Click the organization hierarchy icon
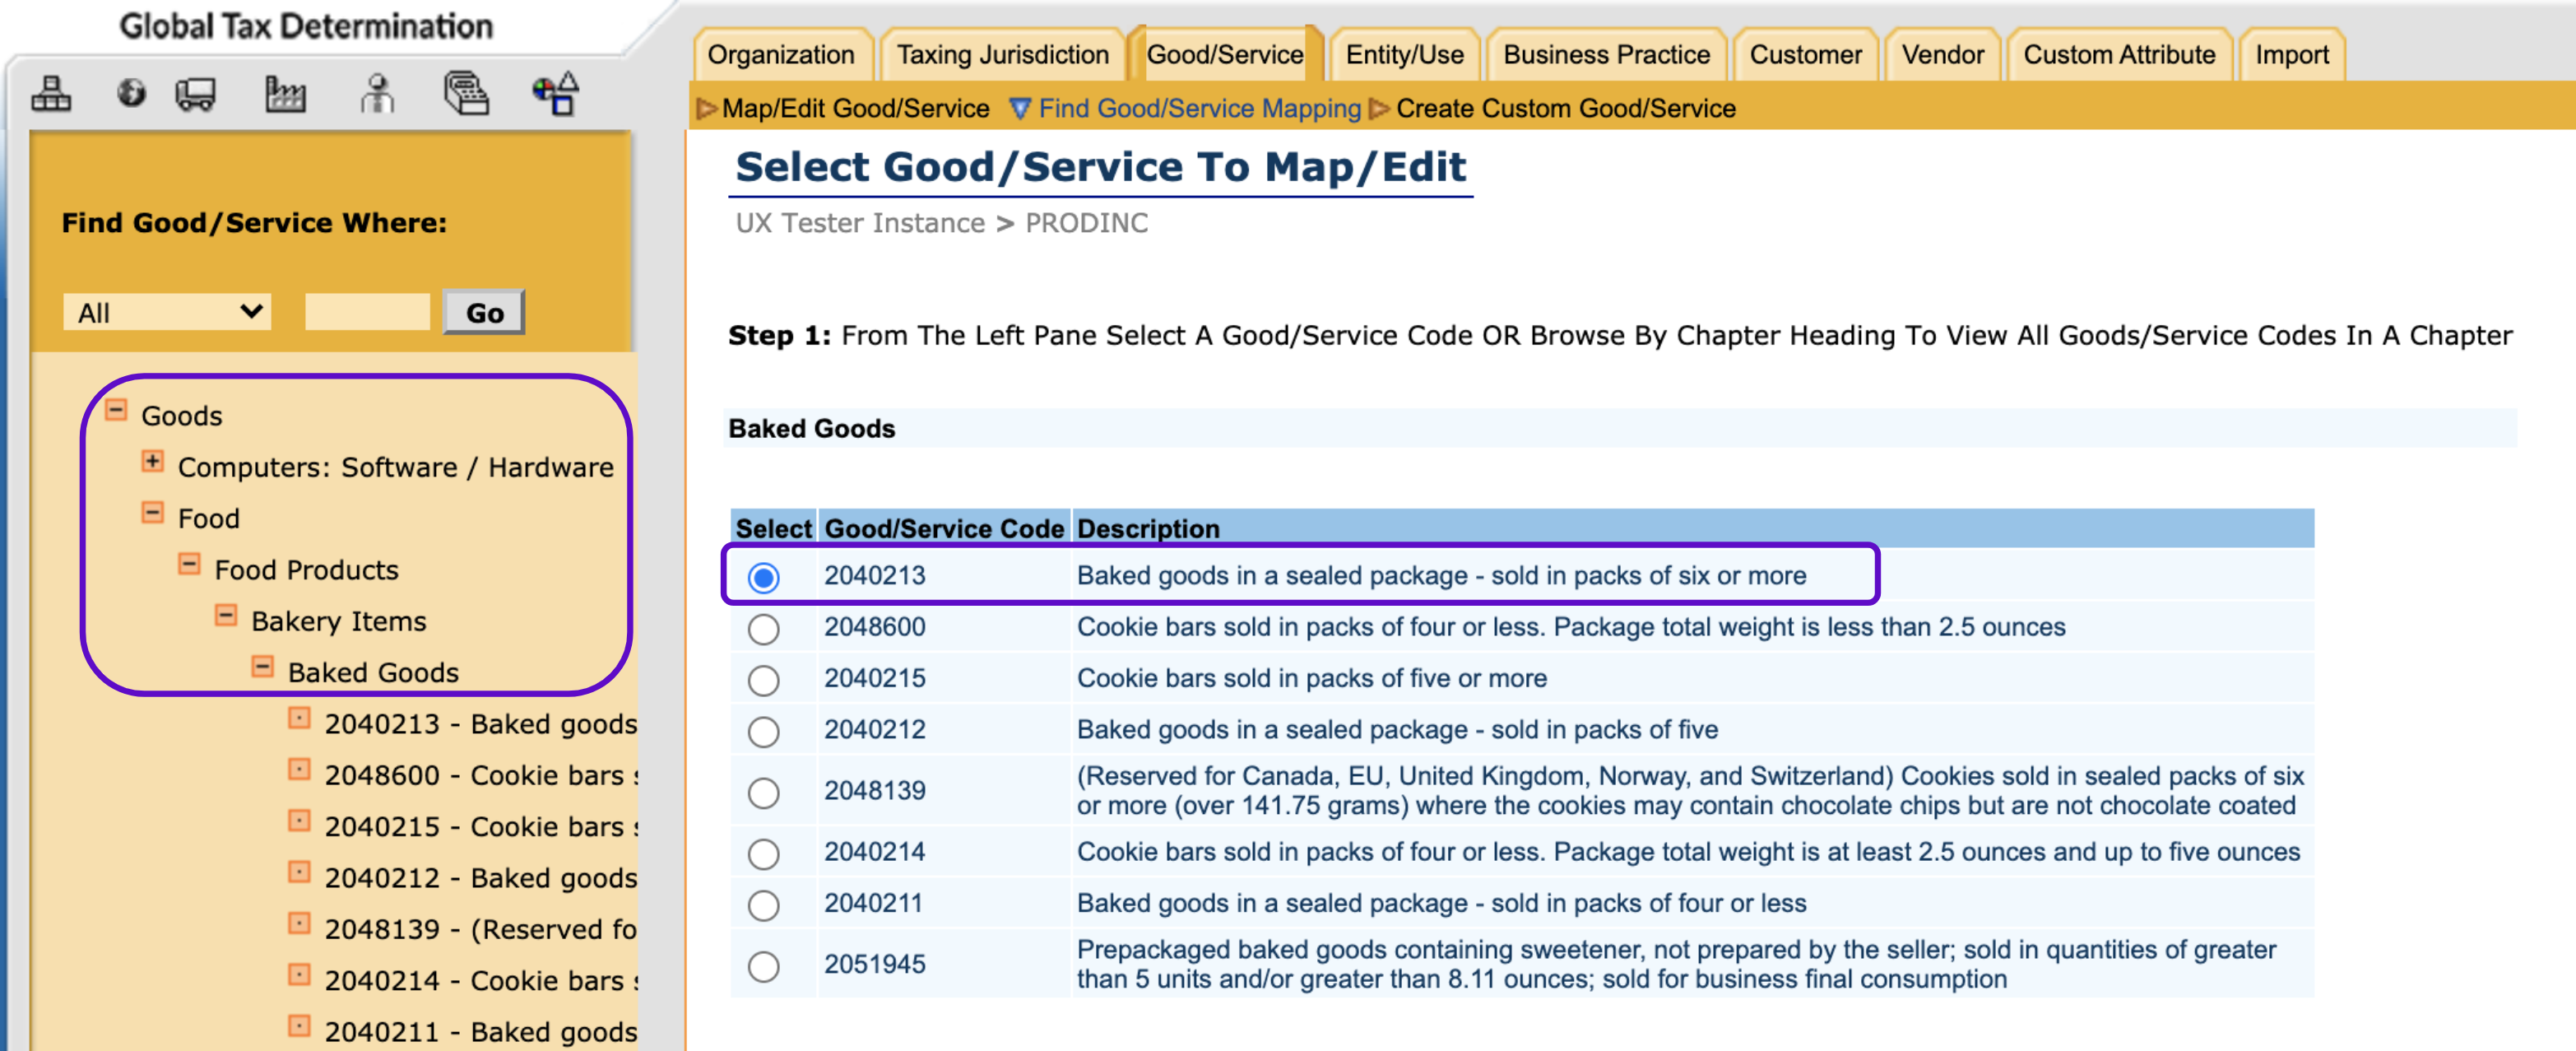Image resolution: width=2576 pixels, height=1051 pixels. [x=50, y=95]
